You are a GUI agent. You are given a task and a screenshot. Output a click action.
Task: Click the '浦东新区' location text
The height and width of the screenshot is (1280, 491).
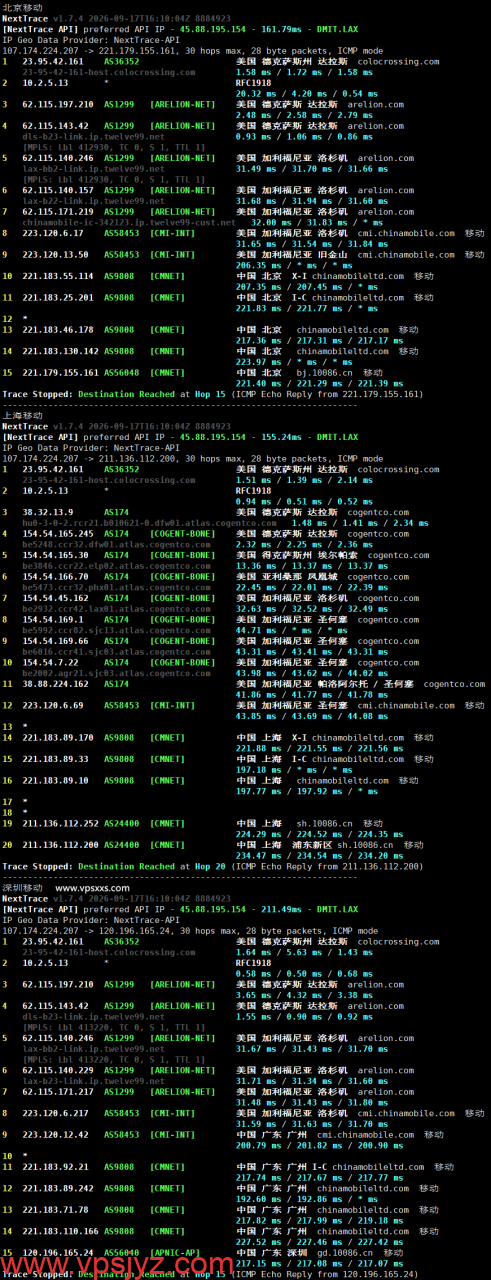[312, 845]
